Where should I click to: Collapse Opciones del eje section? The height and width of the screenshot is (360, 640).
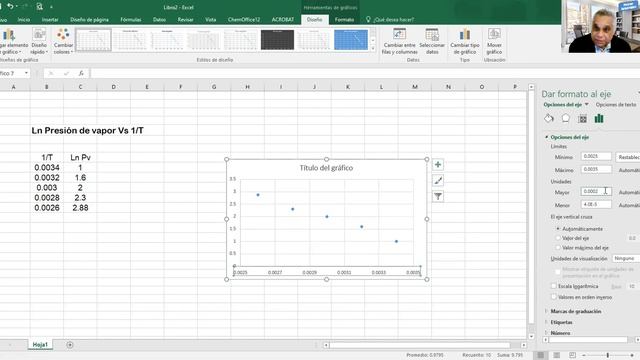pos(547,137)
